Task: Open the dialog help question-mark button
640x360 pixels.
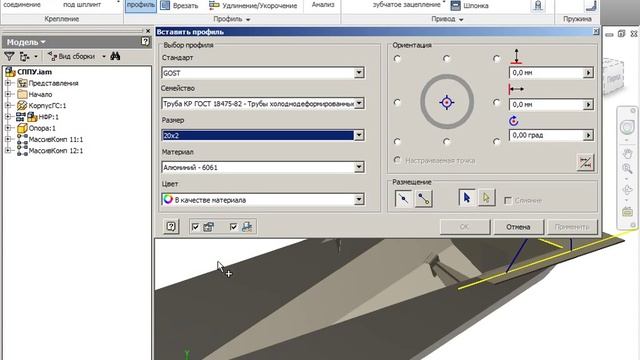Action: (x=171, y=226)
